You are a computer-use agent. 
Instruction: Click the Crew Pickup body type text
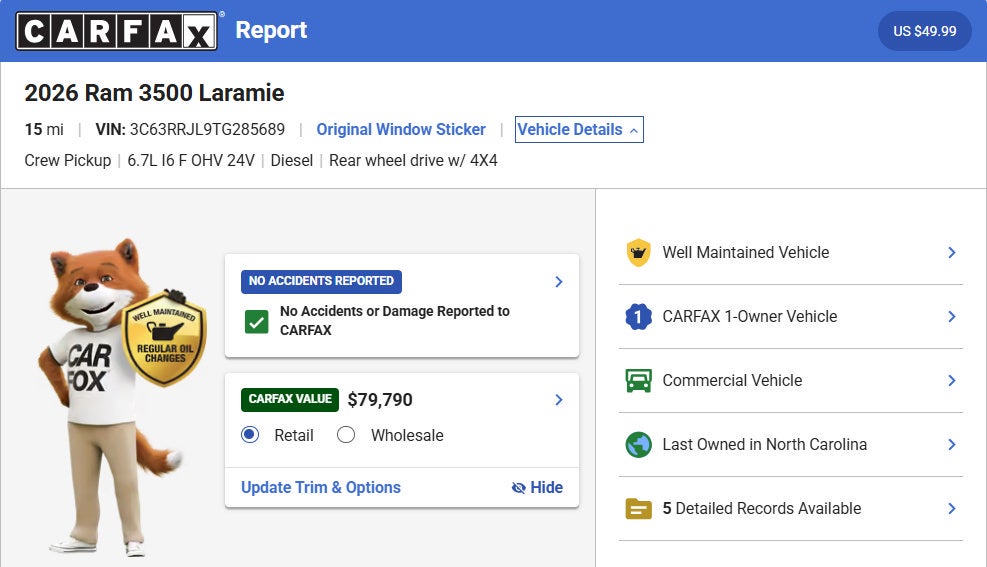pos(68,160)
